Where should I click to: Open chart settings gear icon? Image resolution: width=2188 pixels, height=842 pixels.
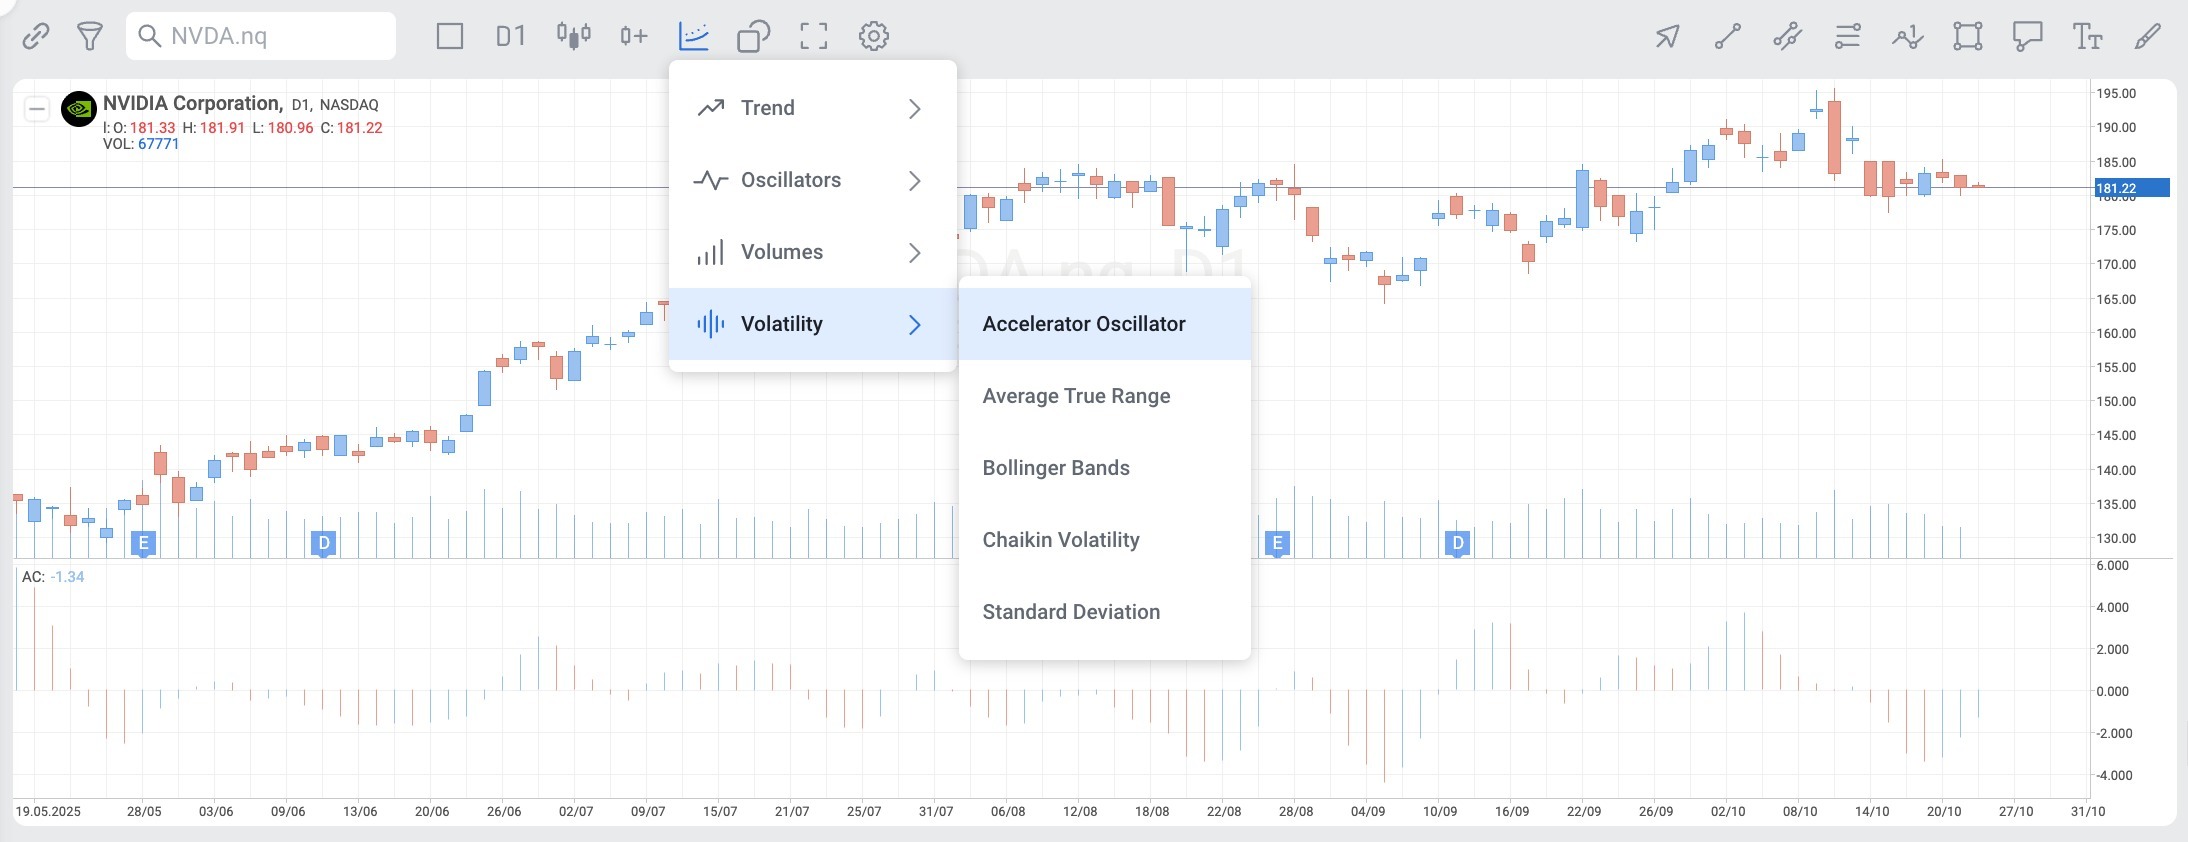point(873,37)
